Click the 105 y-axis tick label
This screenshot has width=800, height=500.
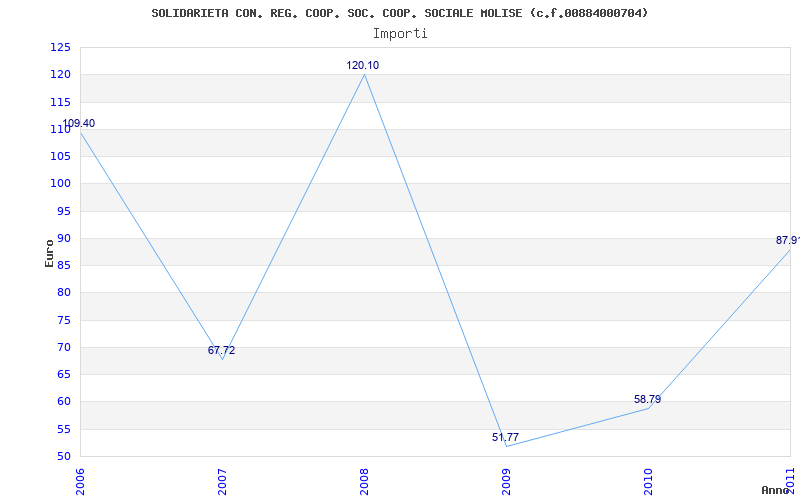pyautogui.click(x=60, y=157)
